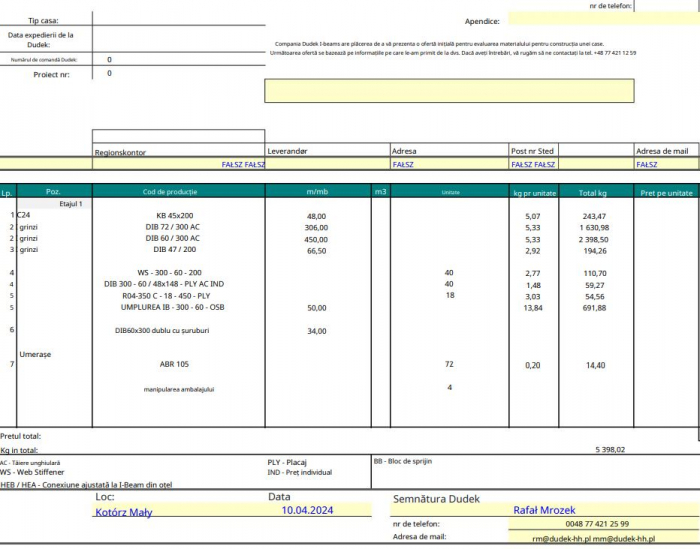Select the 'KB 45x200' product code cell
The height and width of the screenshot is (549, 700).
(175, 216)
